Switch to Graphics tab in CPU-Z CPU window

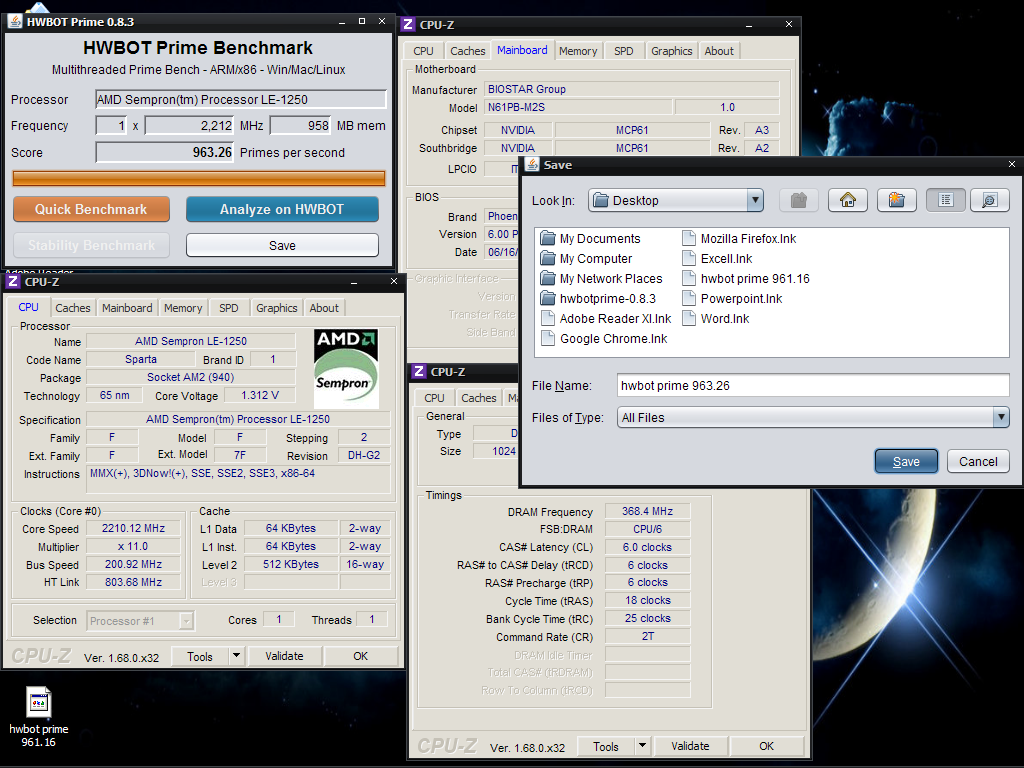pos(276,308)
